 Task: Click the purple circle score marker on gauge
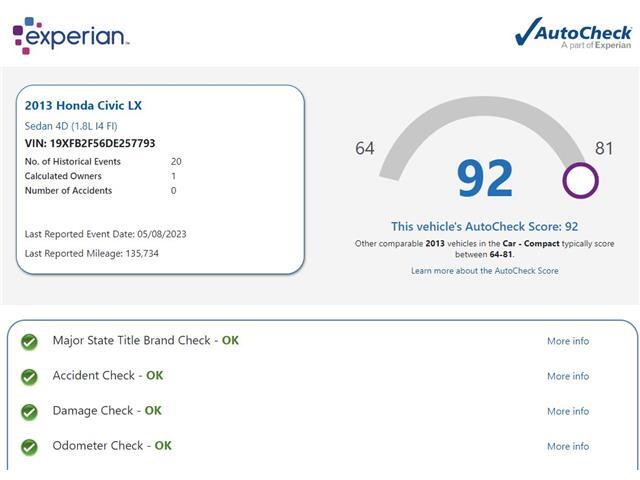(x=580, y=180)
